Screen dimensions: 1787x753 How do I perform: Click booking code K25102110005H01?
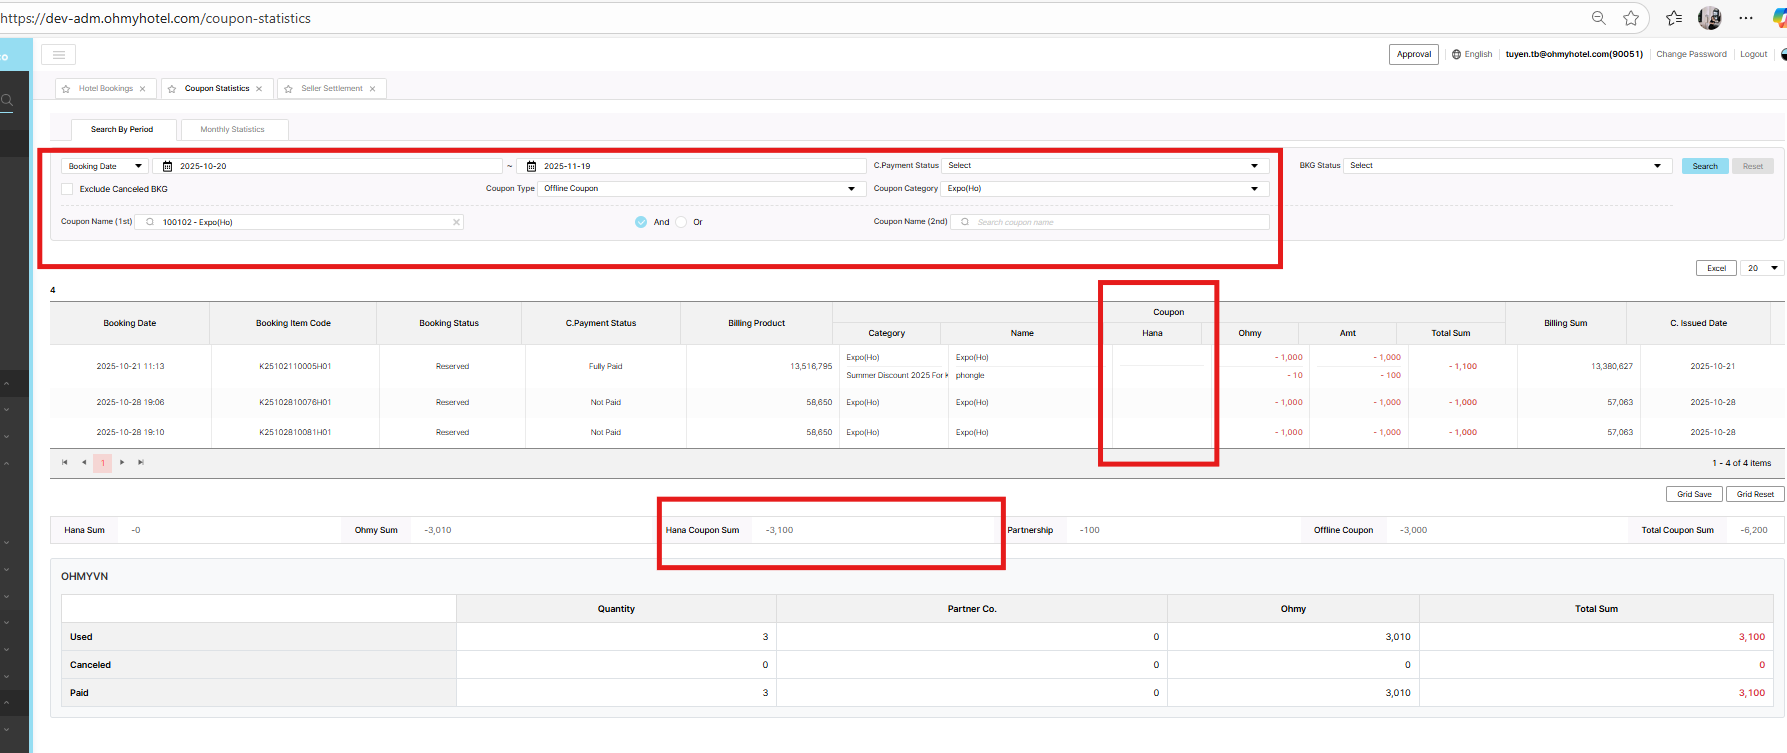tap(295, 366)
